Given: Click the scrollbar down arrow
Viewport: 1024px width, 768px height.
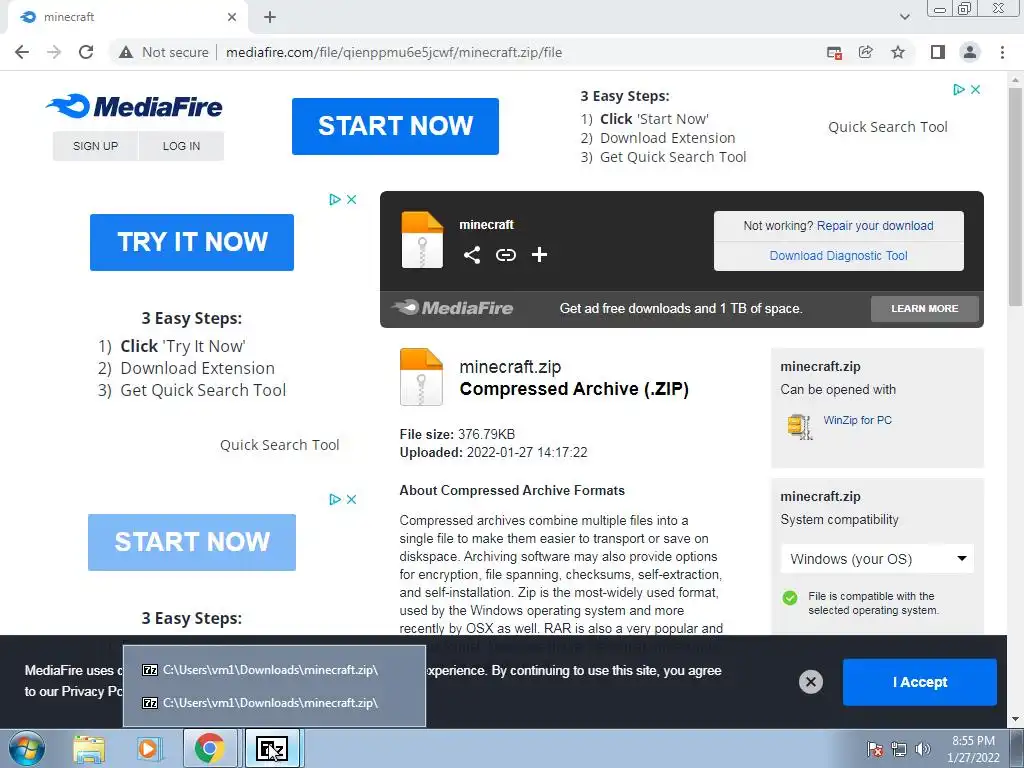Looking at the screenshot, I should point(1015,719).
